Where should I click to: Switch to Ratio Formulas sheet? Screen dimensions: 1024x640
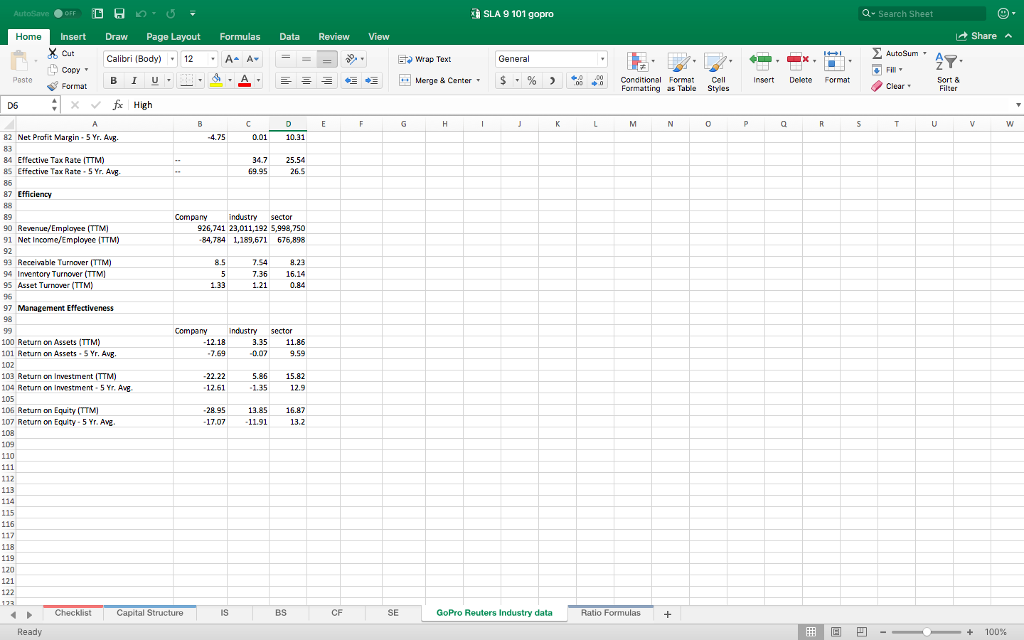click(611, 613)
